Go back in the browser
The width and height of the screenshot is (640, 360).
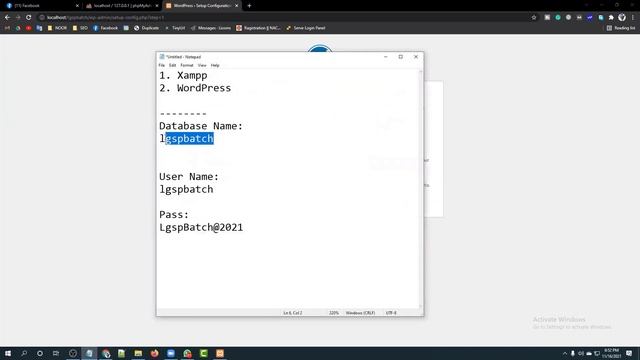point(7,18)
